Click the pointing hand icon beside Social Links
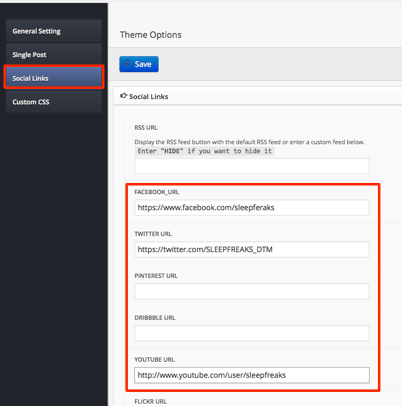Image resolution: width=402 pixels, height=406 pixels. pos(123,96)
